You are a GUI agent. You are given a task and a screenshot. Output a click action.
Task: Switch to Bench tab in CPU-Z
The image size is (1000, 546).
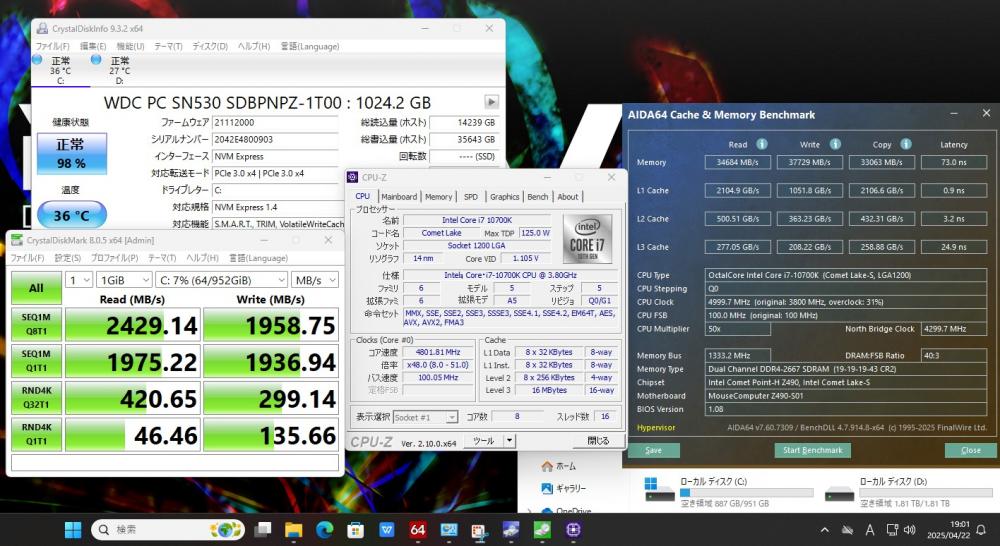point(538,196)
